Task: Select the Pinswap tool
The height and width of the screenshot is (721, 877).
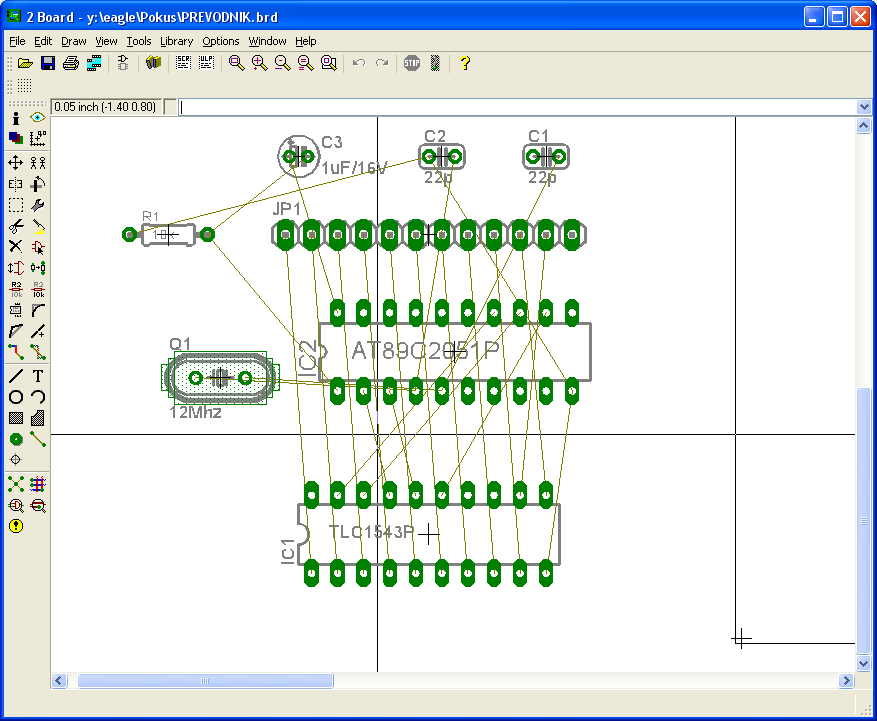Action: click(16, 268)
